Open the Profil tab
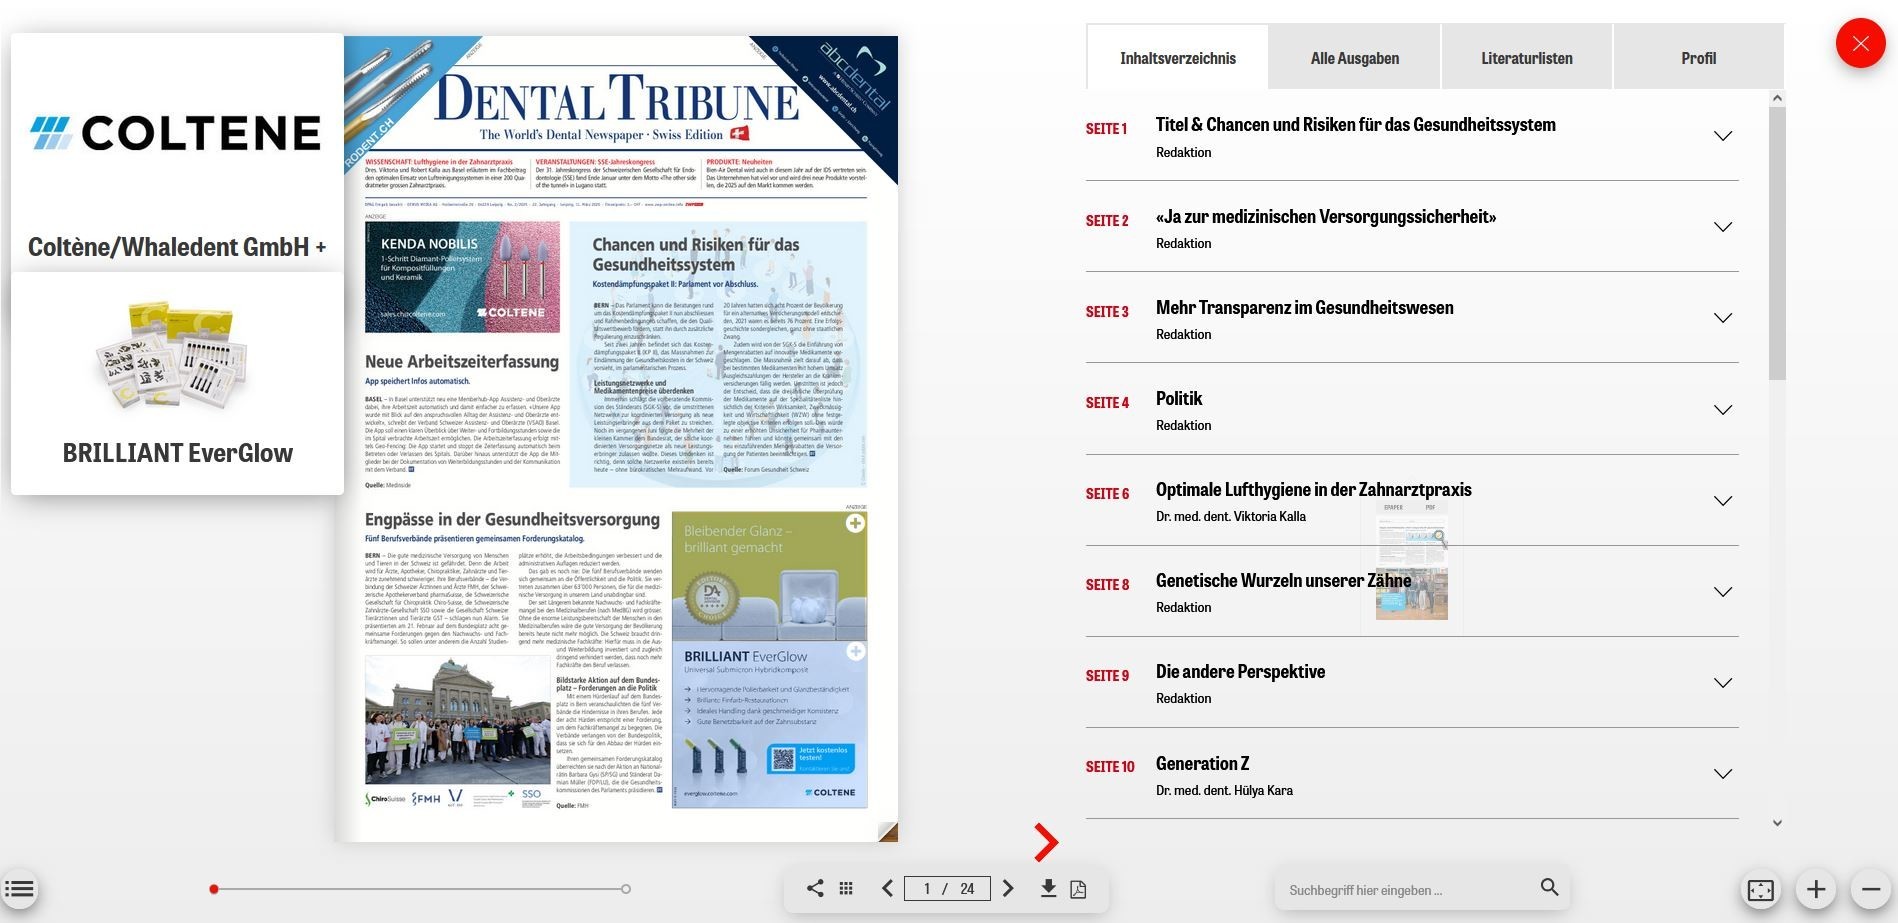The image size is (1898, 923). click(x=1698, y=58)
